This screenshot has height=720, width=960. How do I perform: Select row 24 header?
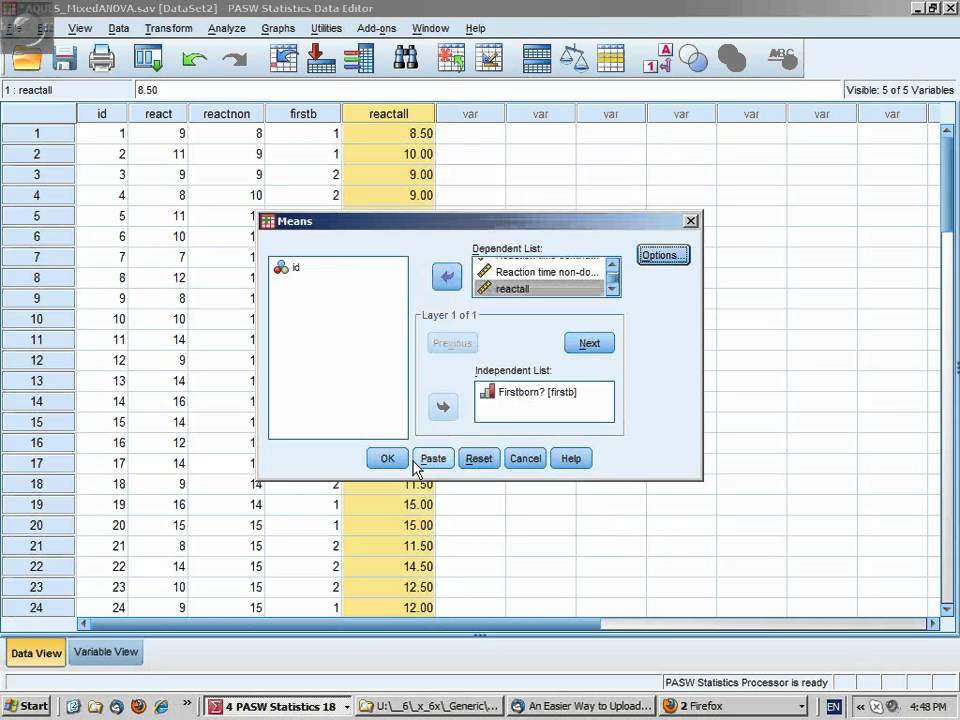37,608
